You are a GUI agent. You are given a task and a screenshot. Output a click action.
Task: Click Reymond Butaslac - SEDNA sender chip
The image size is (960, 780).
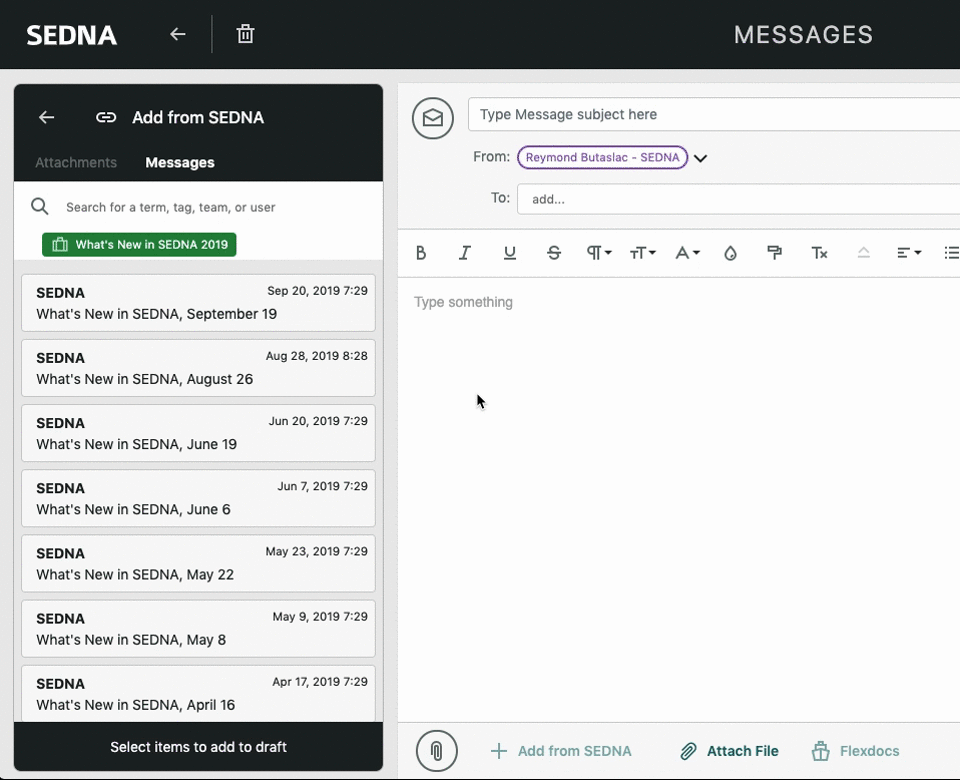tap(602, 157)
